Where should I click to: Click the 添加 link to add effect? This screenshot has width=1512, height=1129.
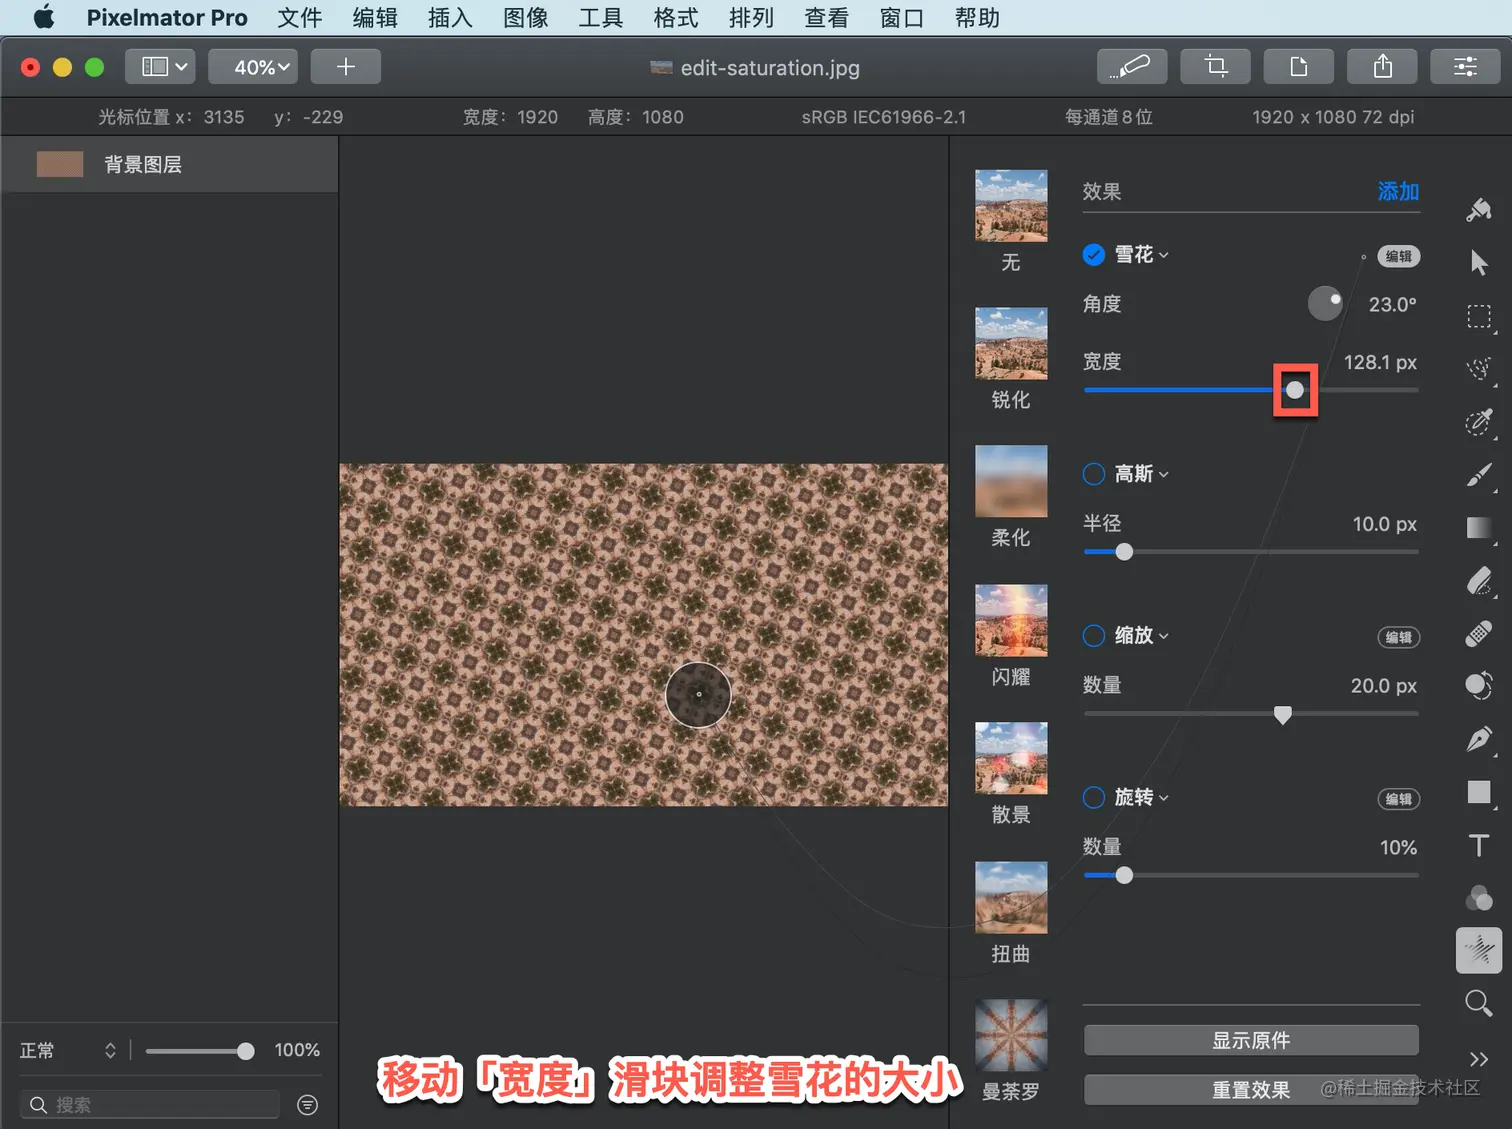pos(1398,191)
